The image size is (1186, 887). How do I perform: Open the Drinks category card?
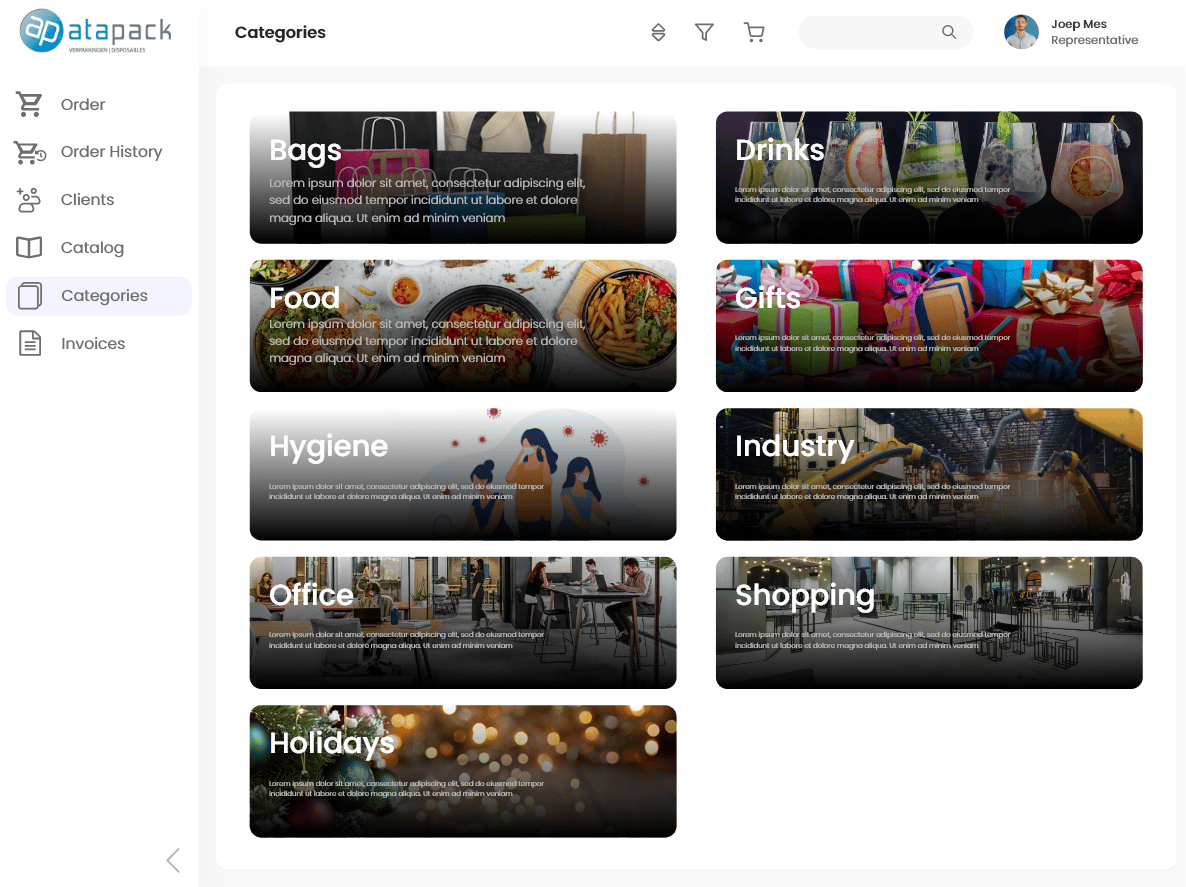(x=929, y=177)
